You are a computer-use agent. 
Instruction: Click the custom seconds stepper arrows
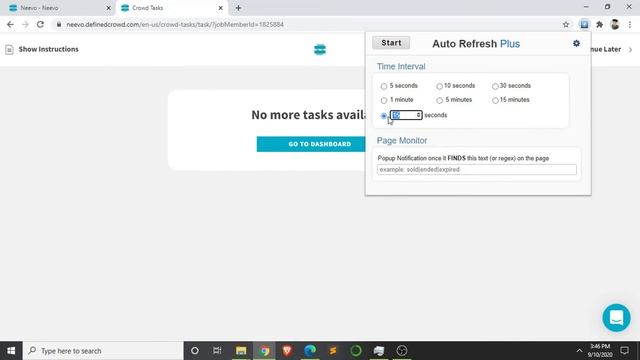tap(418, 115)
